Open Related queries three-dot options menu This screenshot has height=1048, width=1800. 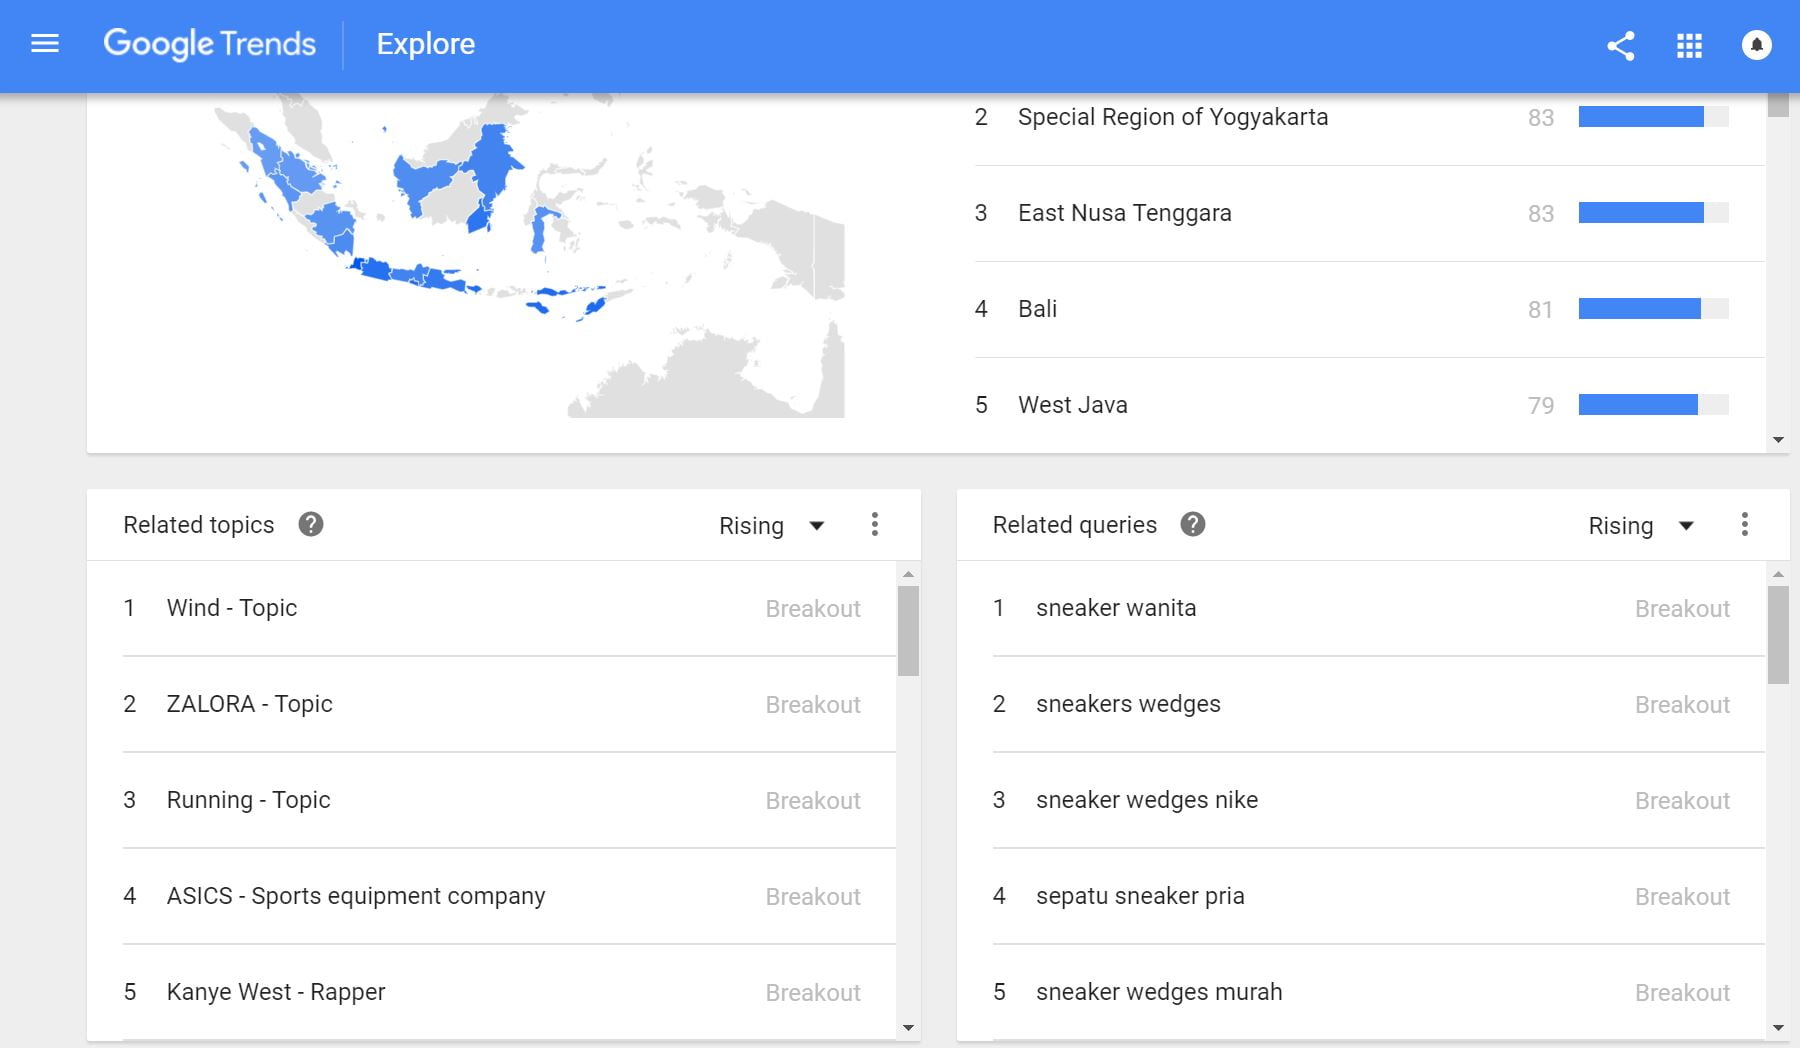pos(1744,525)
